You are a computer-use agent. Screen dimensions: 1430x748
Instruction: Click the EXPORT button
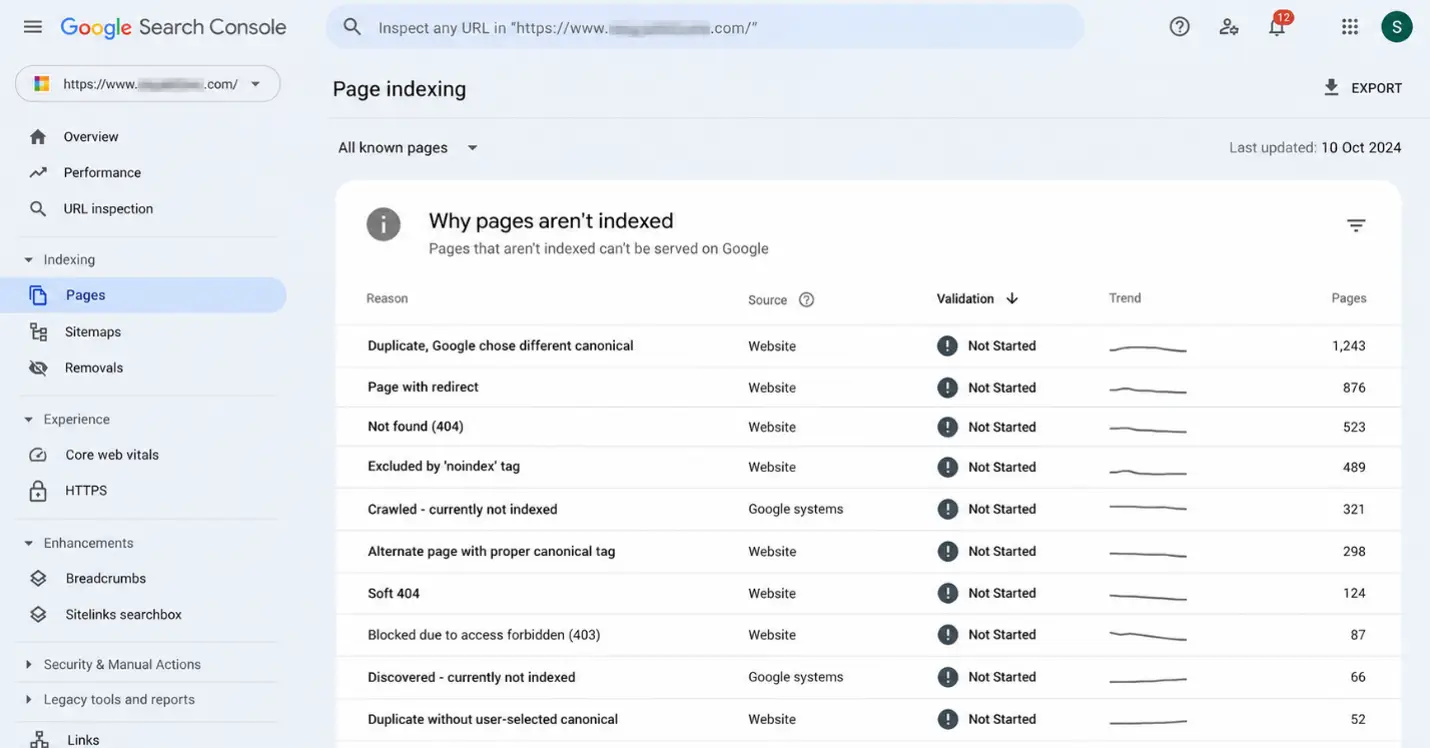(x=1362, y=88)
